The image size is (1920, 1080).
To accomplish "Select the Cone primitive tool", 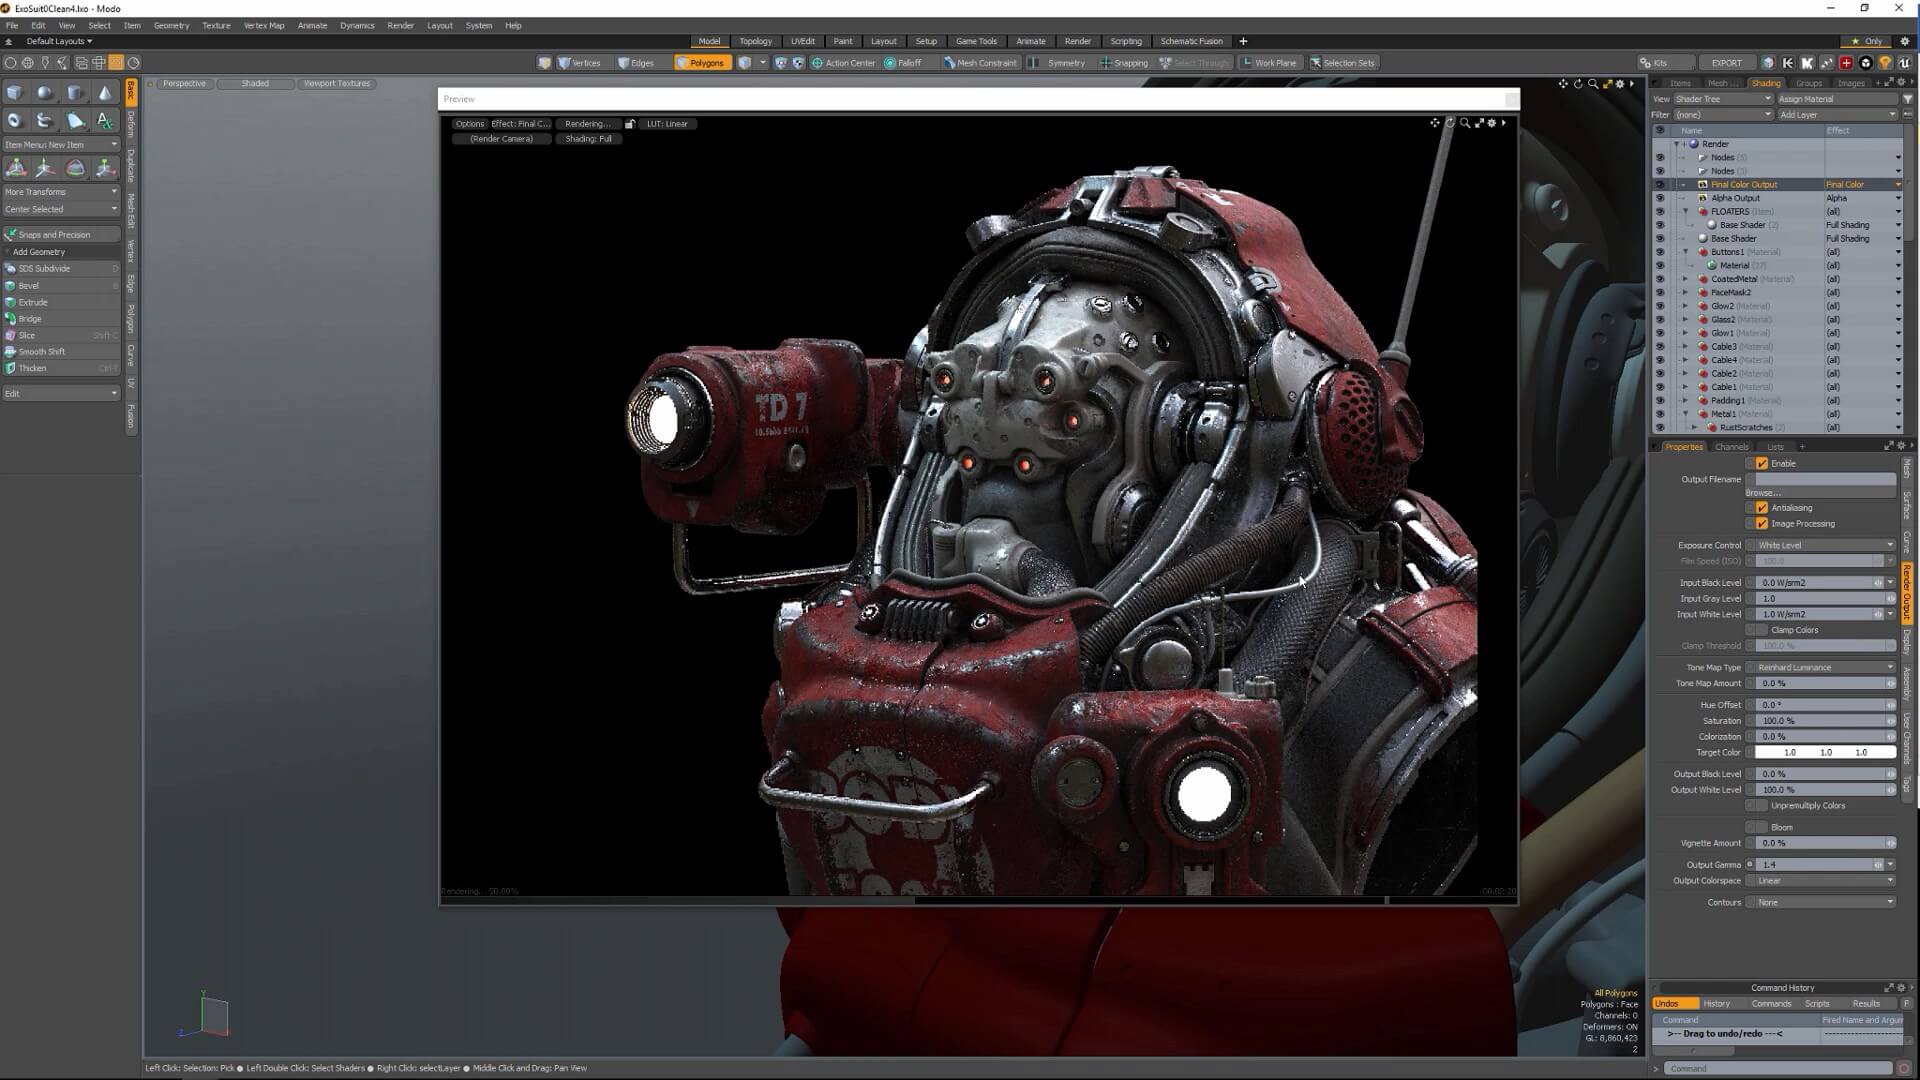I will pyautogui.click(x=105, y=93).
